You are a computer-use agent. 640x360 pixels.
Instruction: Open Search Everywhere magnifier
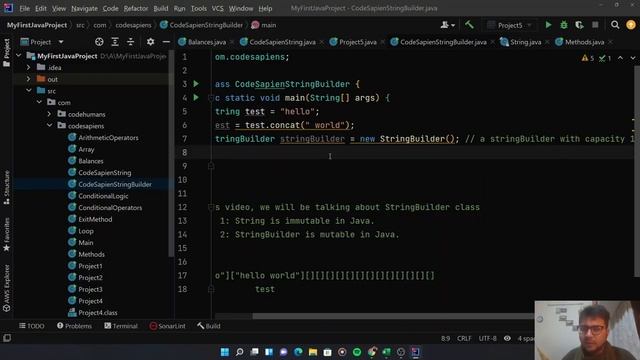(615, 25)
